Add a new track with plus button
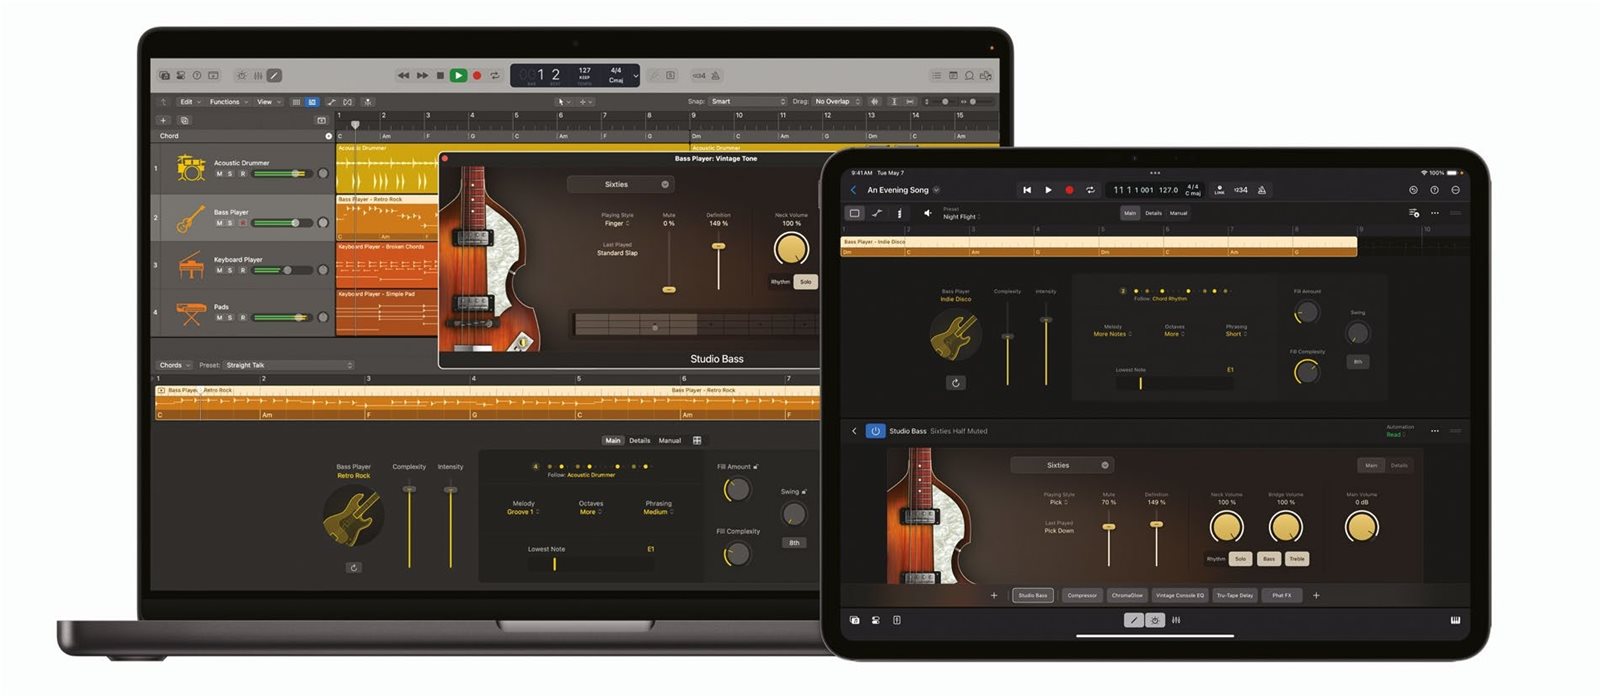Screen dimensions: 1600x696 click(164, 120)
